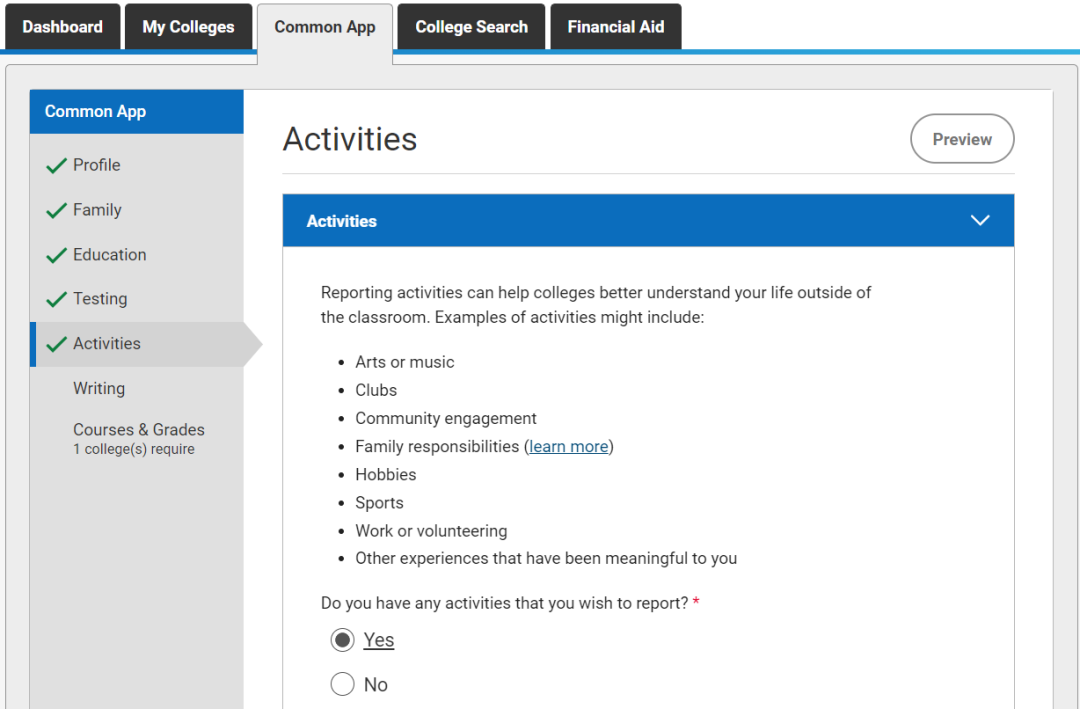Open the Writing section in sidebar
1080x709 pixels.
pos(99,389)
